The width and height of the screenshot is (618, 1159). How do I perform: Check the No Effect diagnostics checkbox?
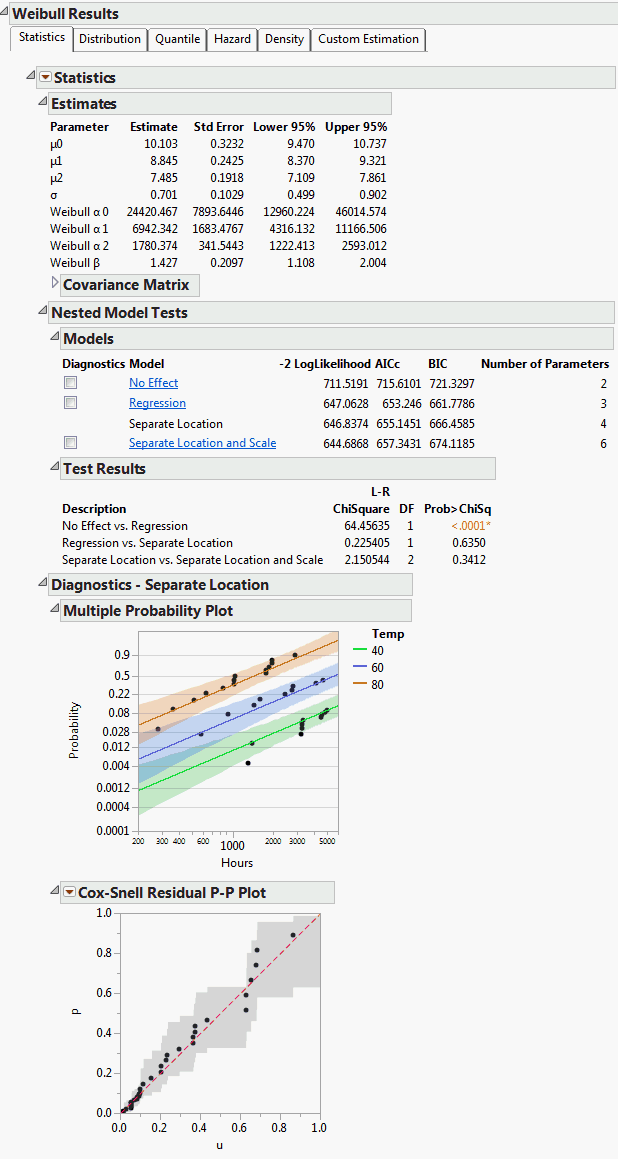70,383
